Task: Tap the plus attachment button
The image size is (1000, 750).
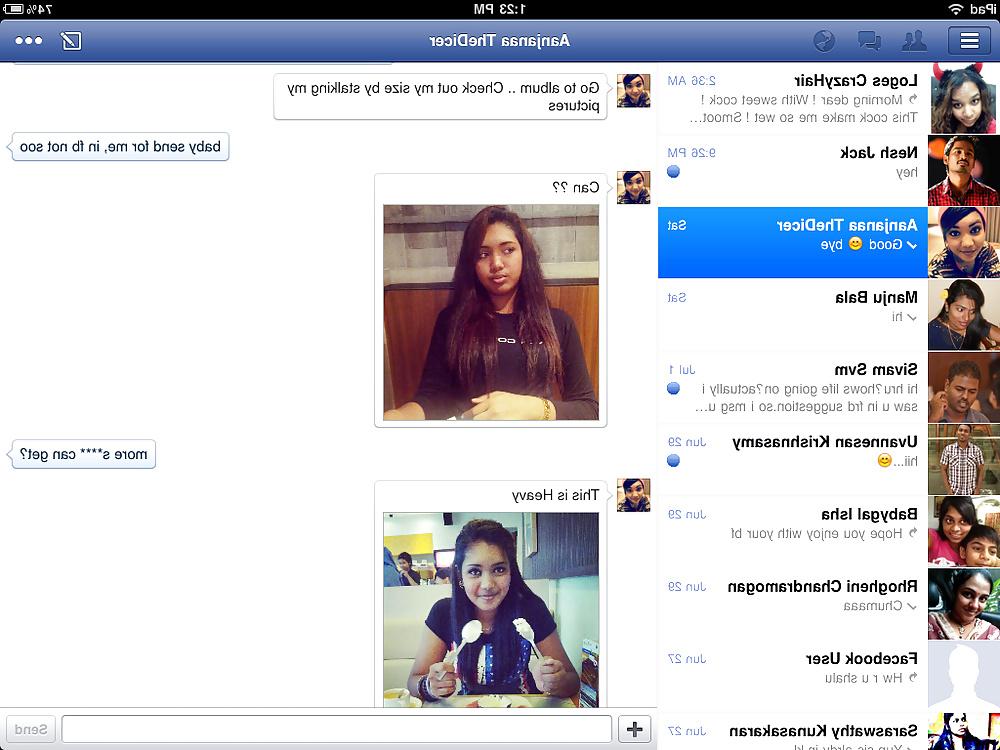Action: coord(635,728)
